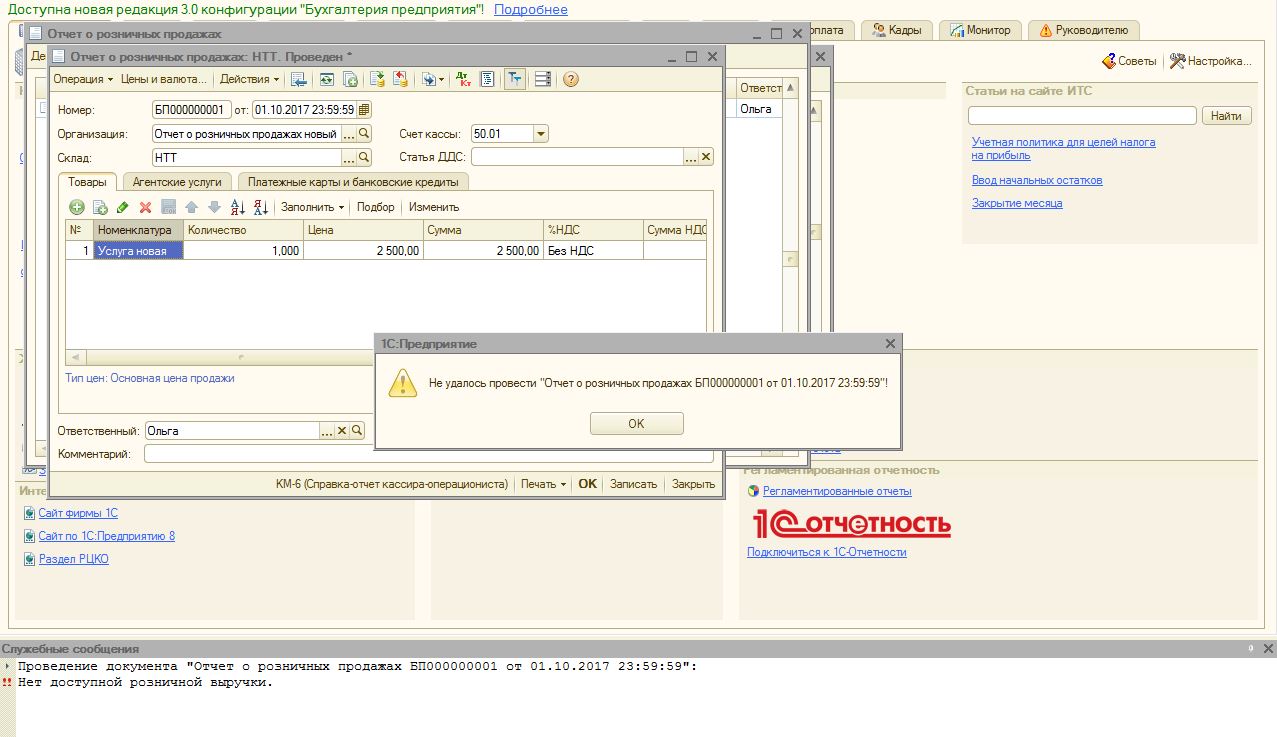Screen dimensions: 1277x737
Task: Switch to the Товары tab
Action: pos(87,181)
